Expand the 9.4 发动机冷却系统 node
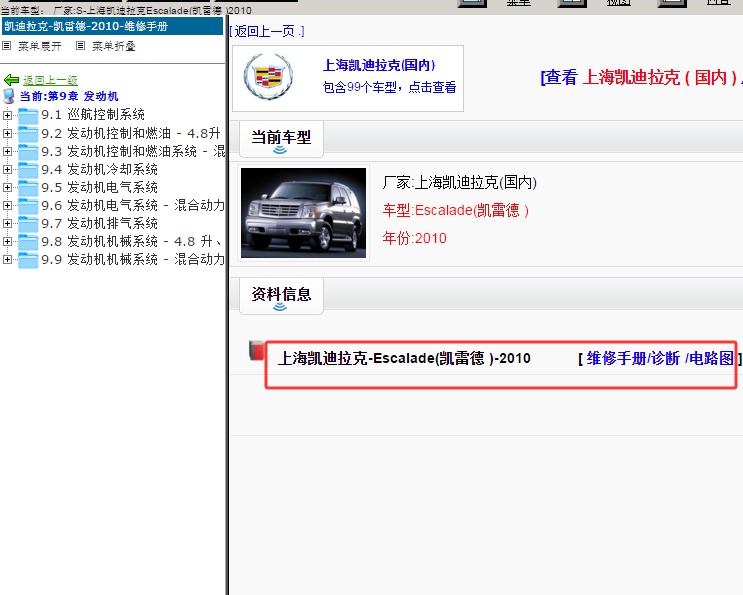The height and width of the screenshot is (595, 743). [x=7, y=169]
